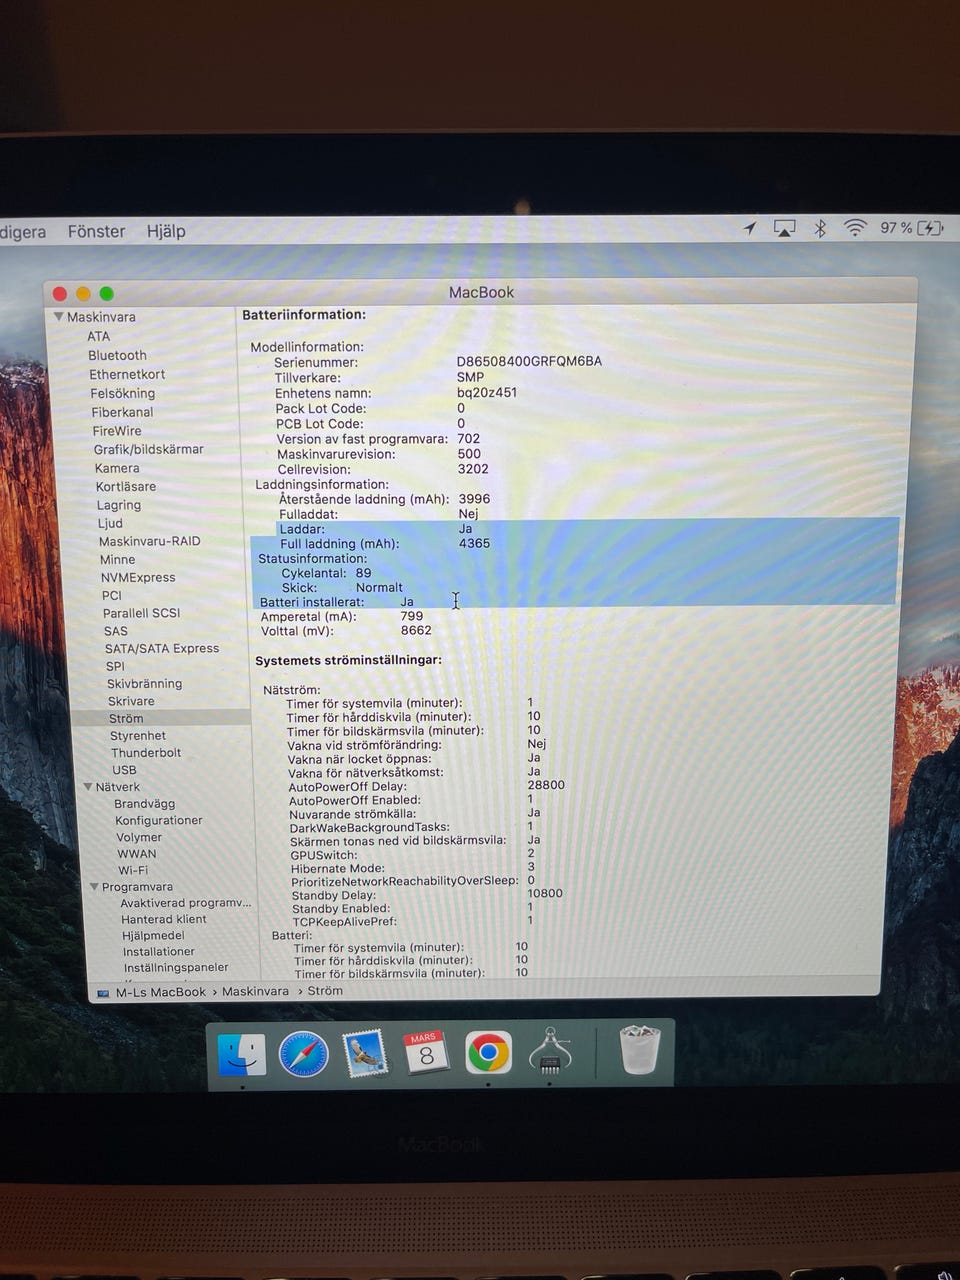Open the Mail app in dock

pos(365,1054)
